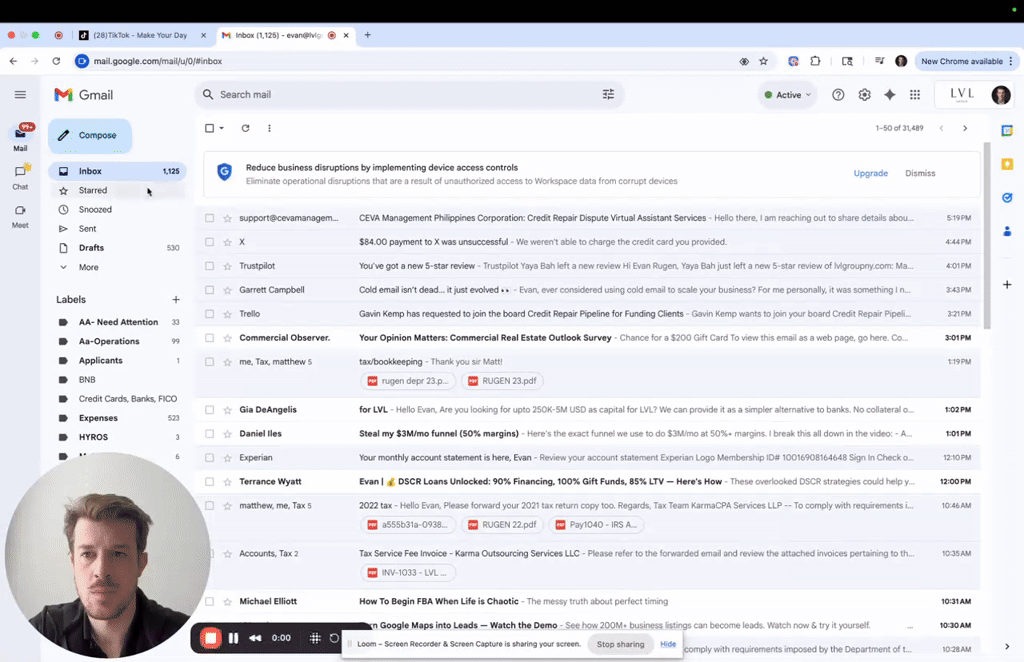Image resolution: width=1024 pixels, height=662 pixels.
Task: Check the Gia DeAngelis email checkbox
Action: tap(209, 410)
